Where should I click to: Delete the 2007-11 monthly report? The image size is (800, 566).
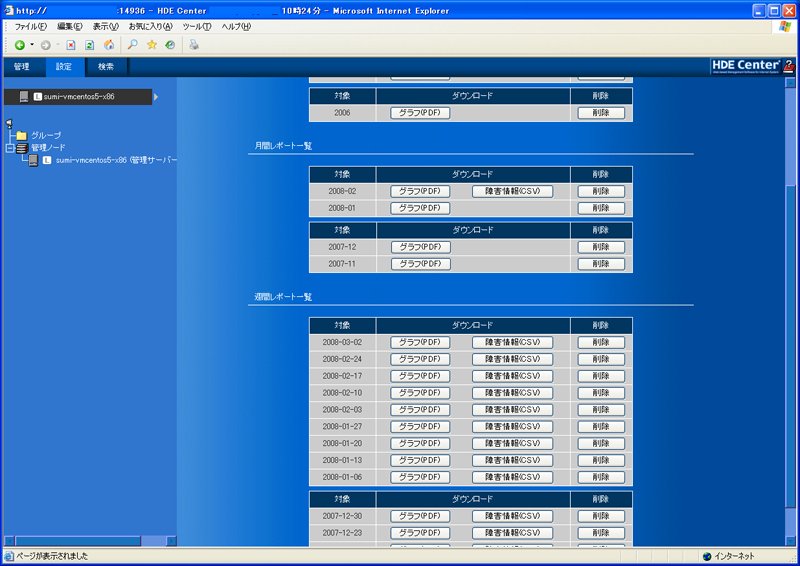point(601,264)
